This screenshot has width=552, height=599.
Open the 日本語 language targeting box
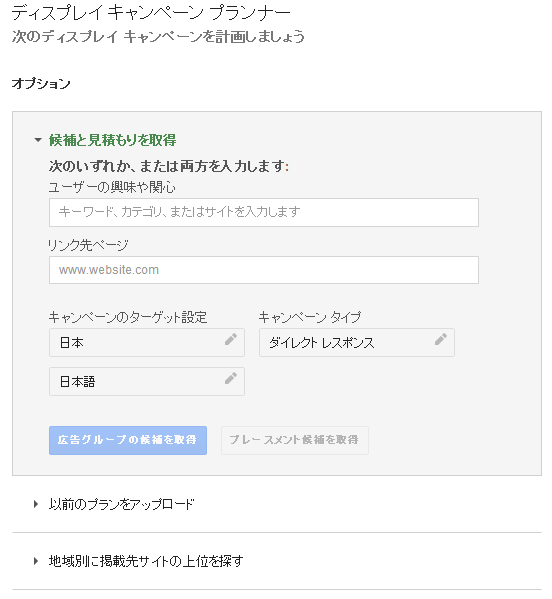point(147,382)
